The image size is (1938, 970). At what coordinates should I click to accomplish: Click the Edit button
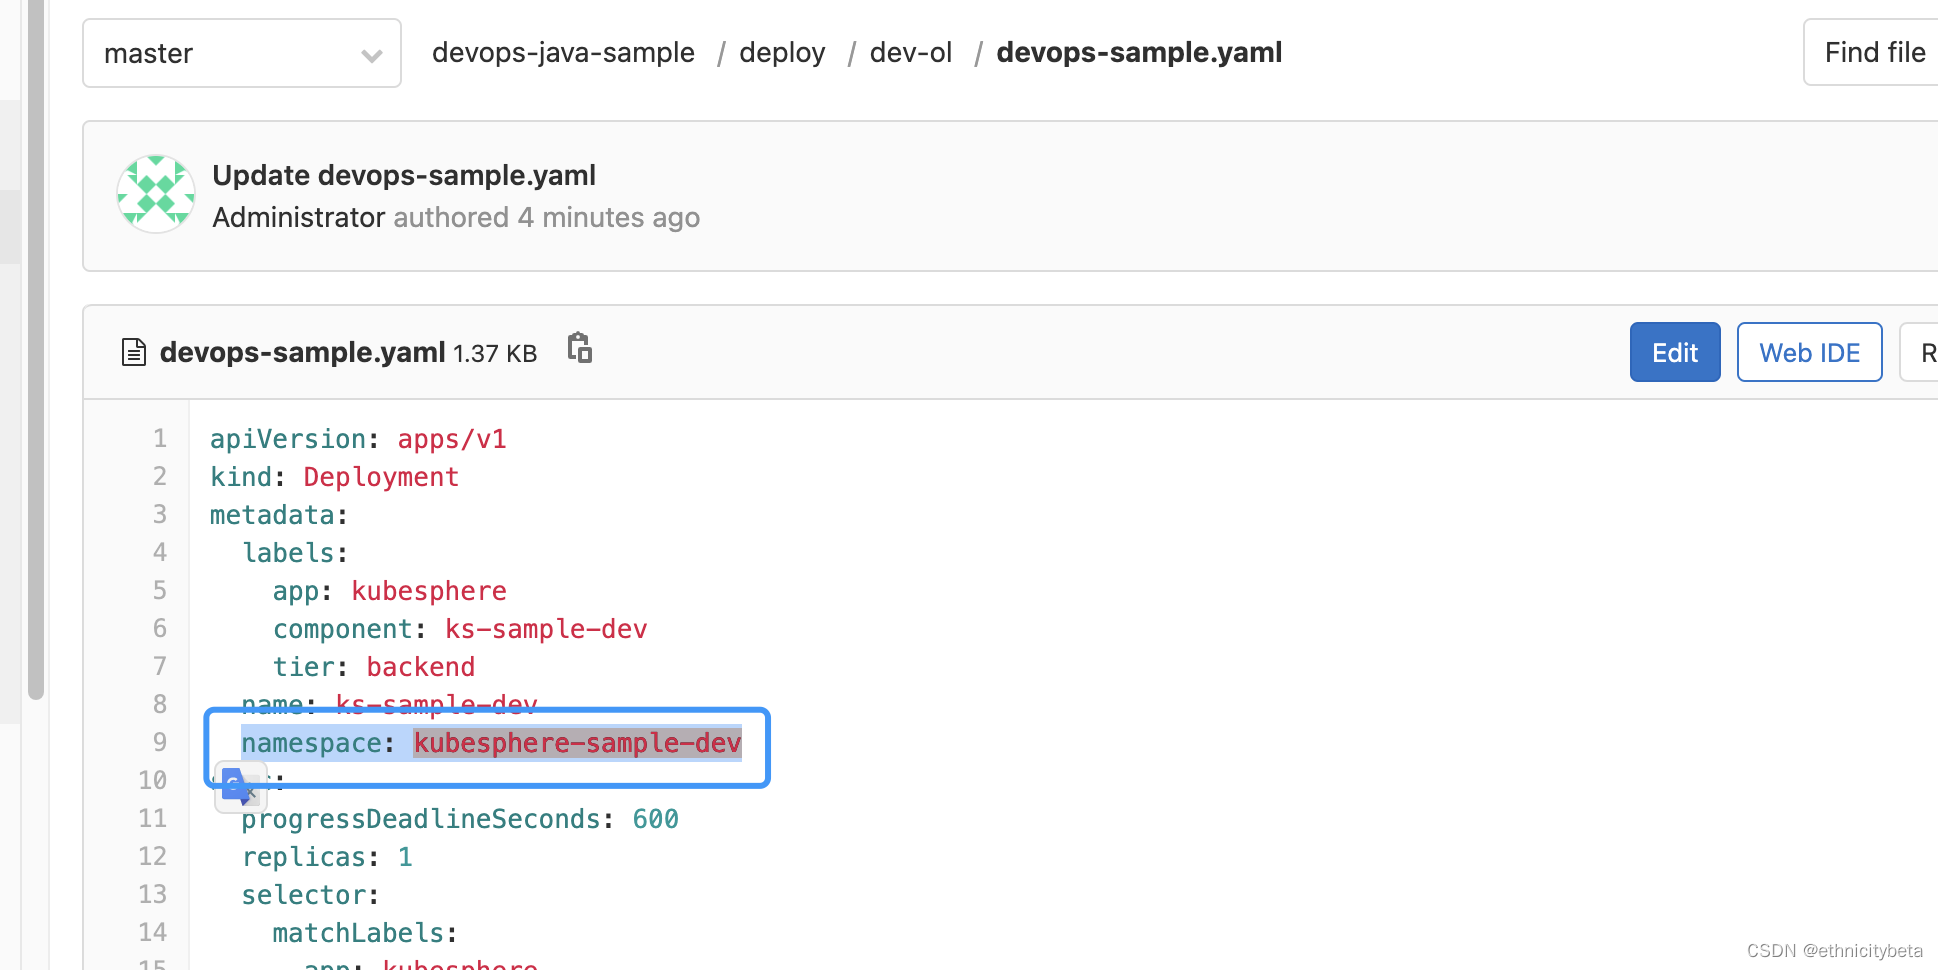(x=1674, y=352)
